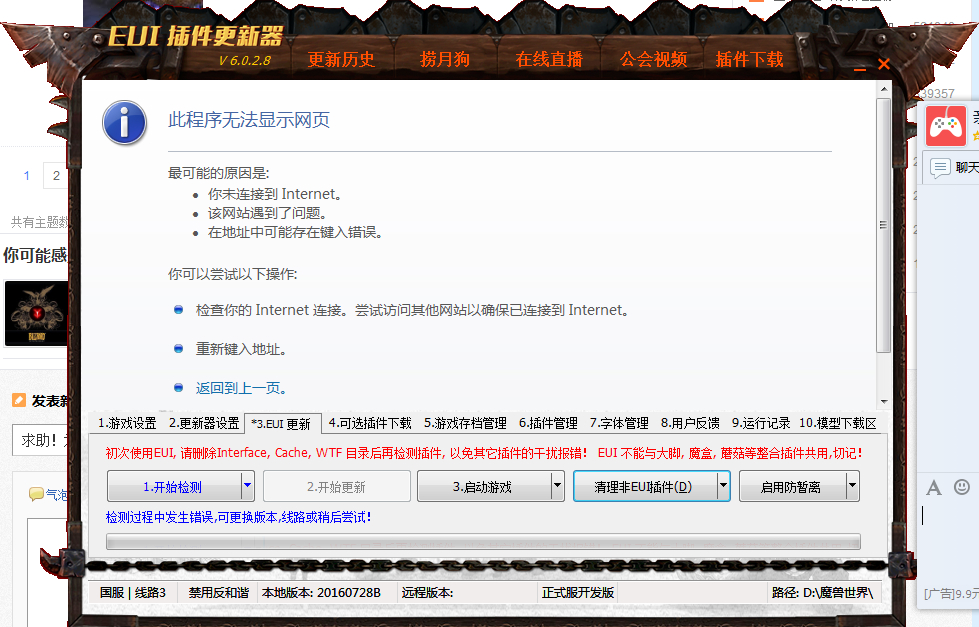Open 更新历史 in the top navigation
979x627 pixels.
341,59
